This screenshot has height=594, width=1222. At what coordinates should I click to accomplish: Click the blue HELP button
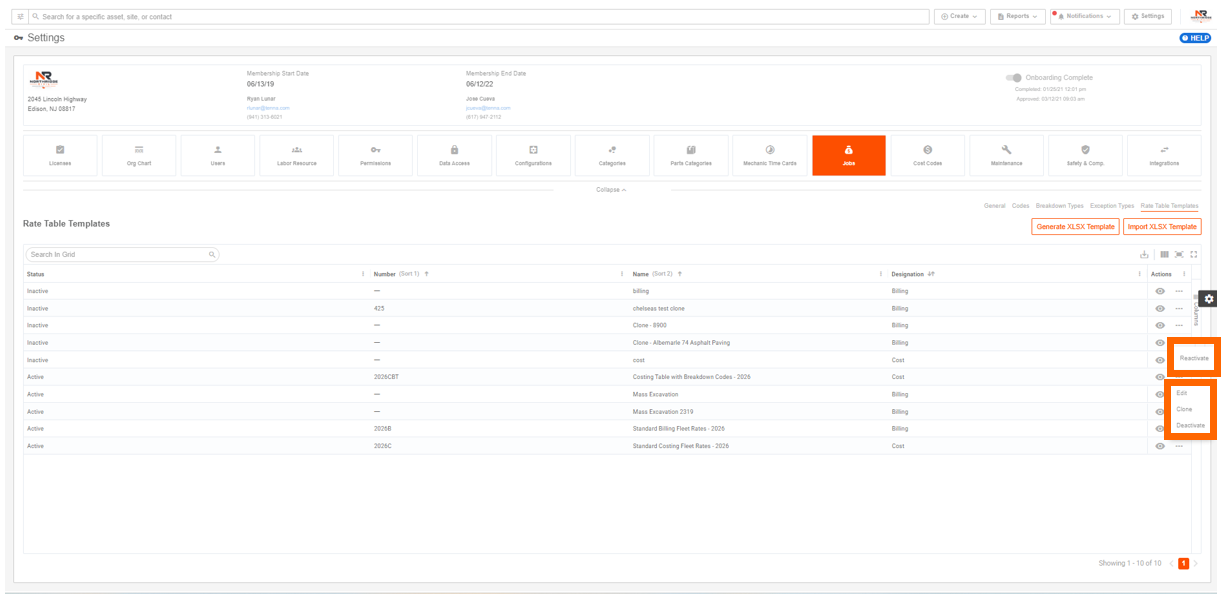[x=1195, y=38]
